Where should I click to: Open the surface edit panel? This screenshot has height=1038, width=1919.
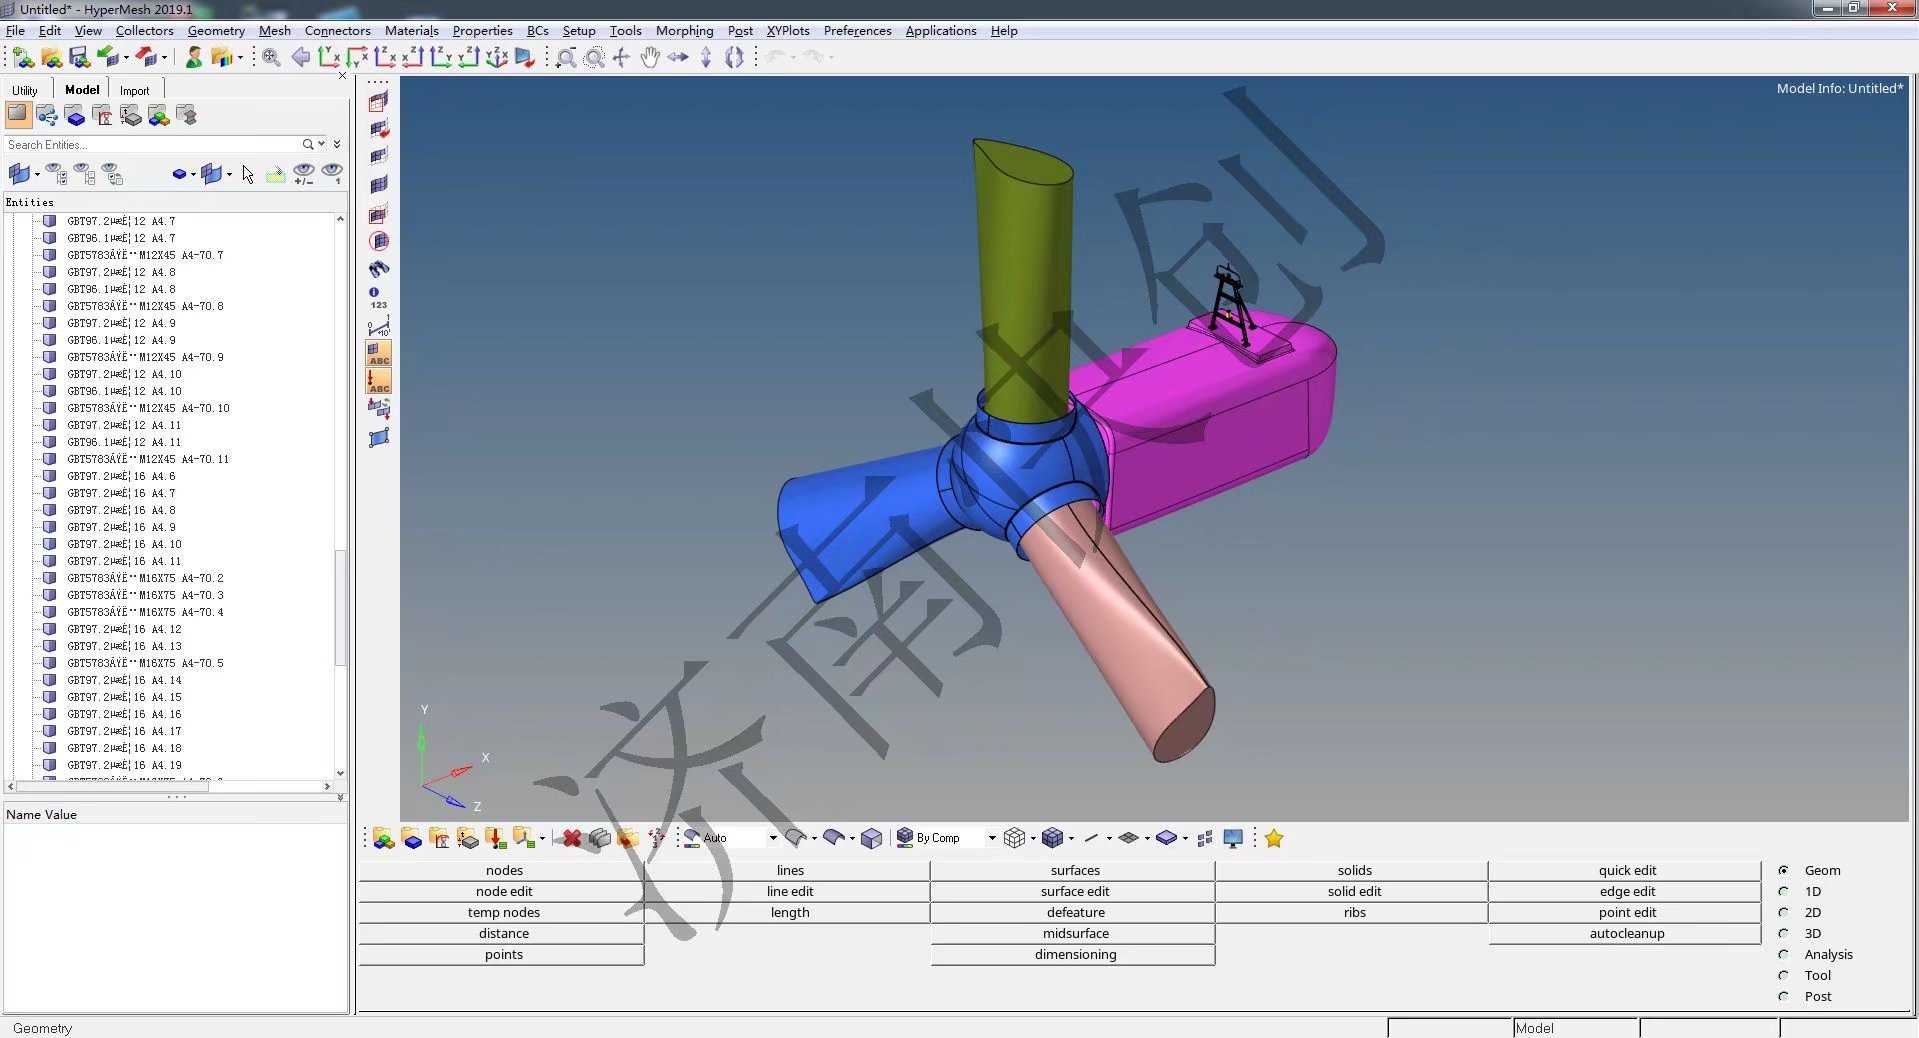tap(1074, 891)
